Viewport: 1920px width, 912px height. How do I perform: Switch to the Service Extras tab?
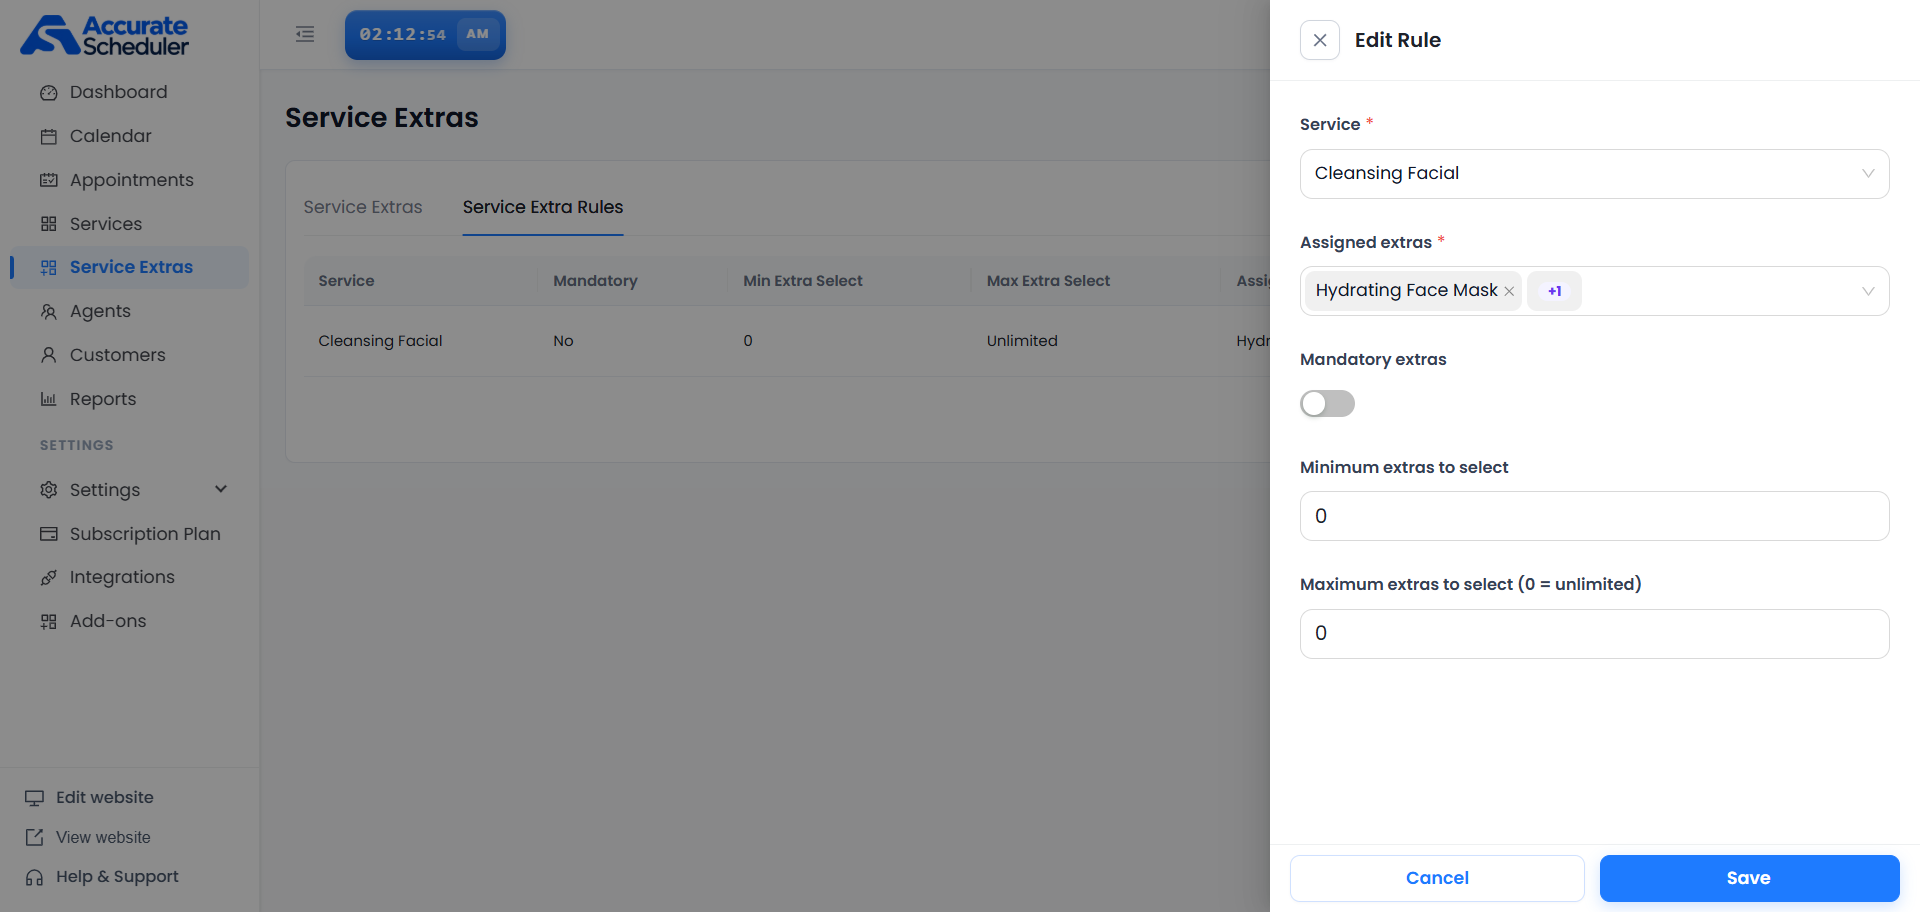click(363, 207)
